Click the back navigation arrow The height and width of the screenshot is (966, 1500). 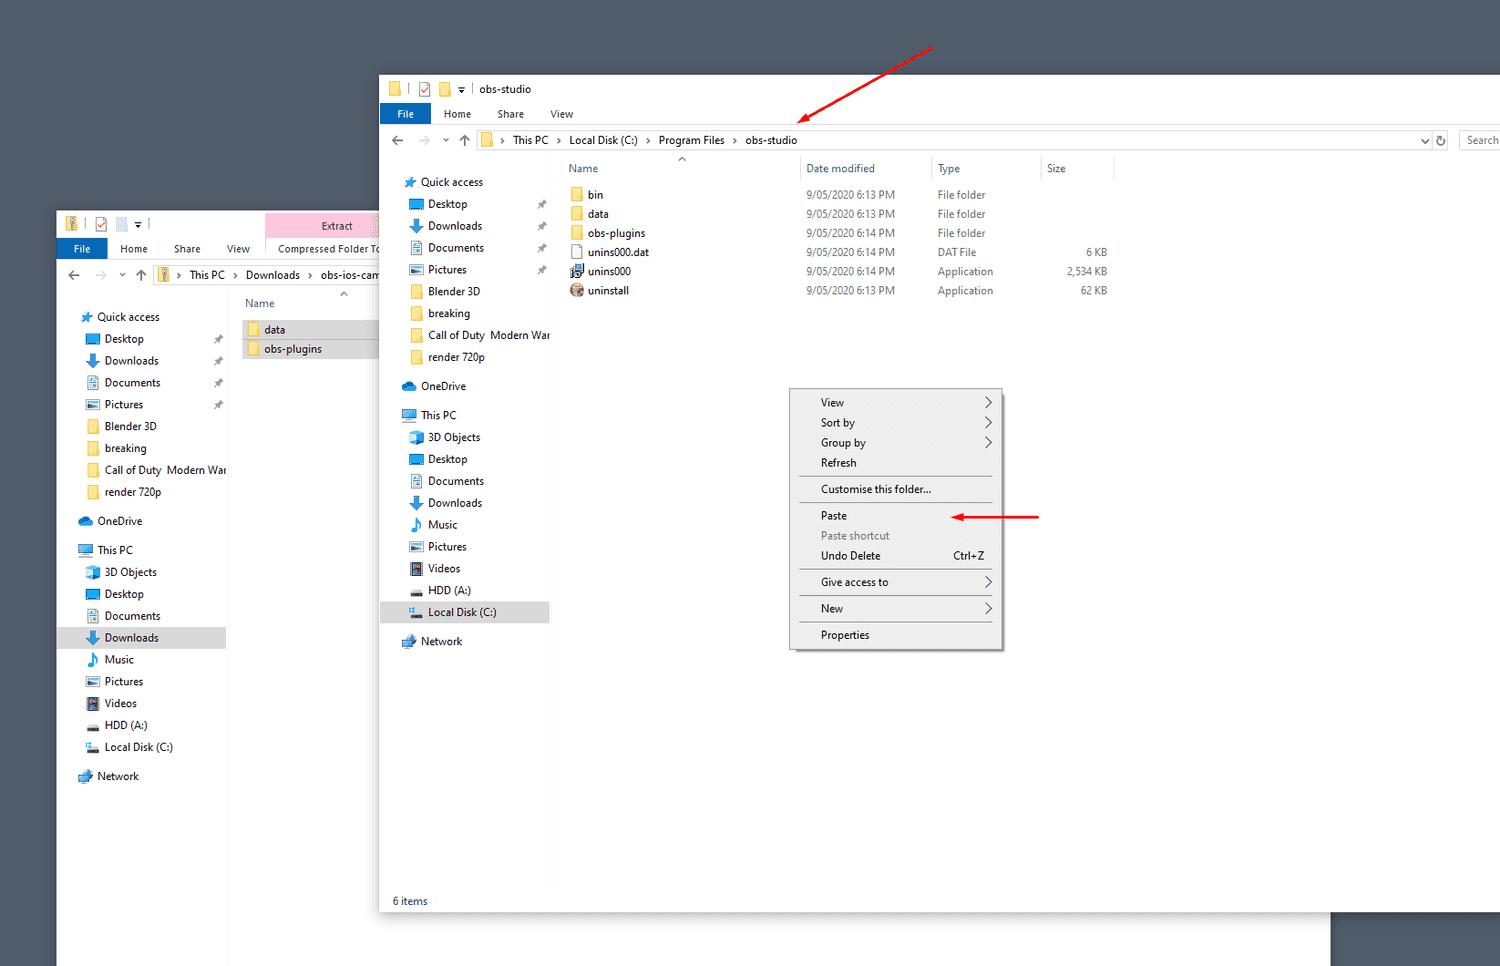tap(397, 140)
